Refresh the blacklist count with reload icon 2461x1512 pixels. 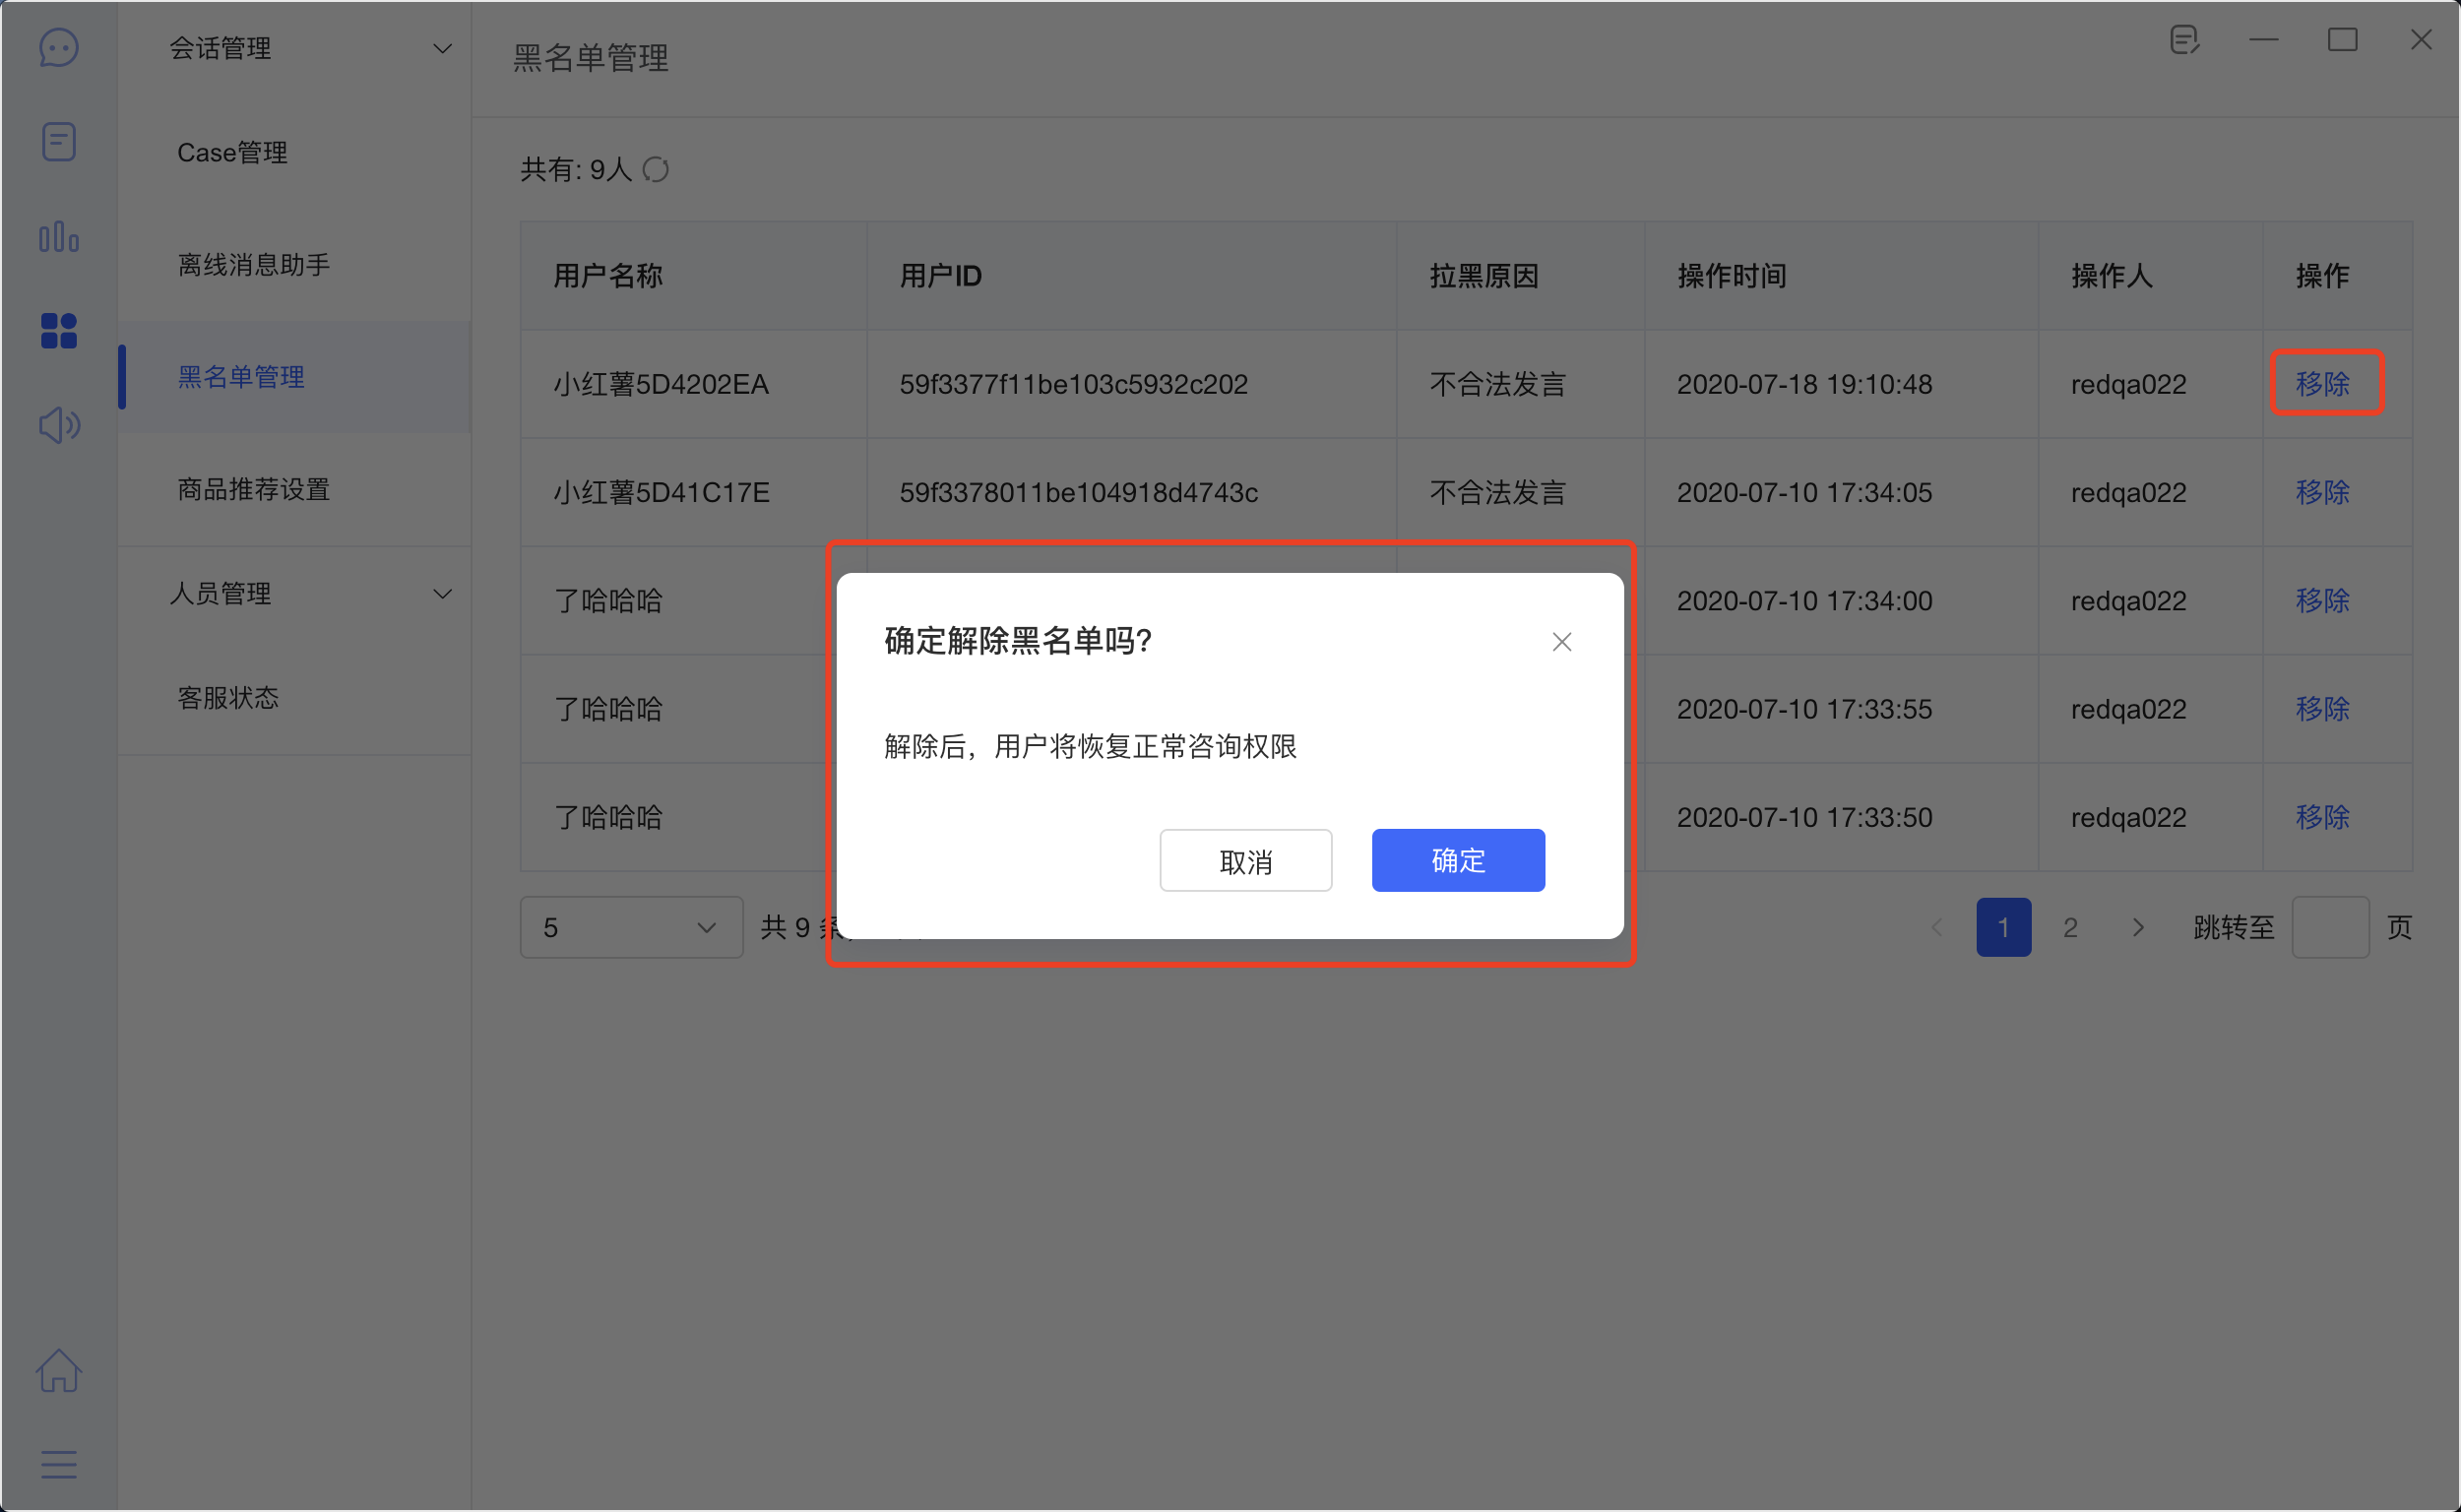(656, 170)
